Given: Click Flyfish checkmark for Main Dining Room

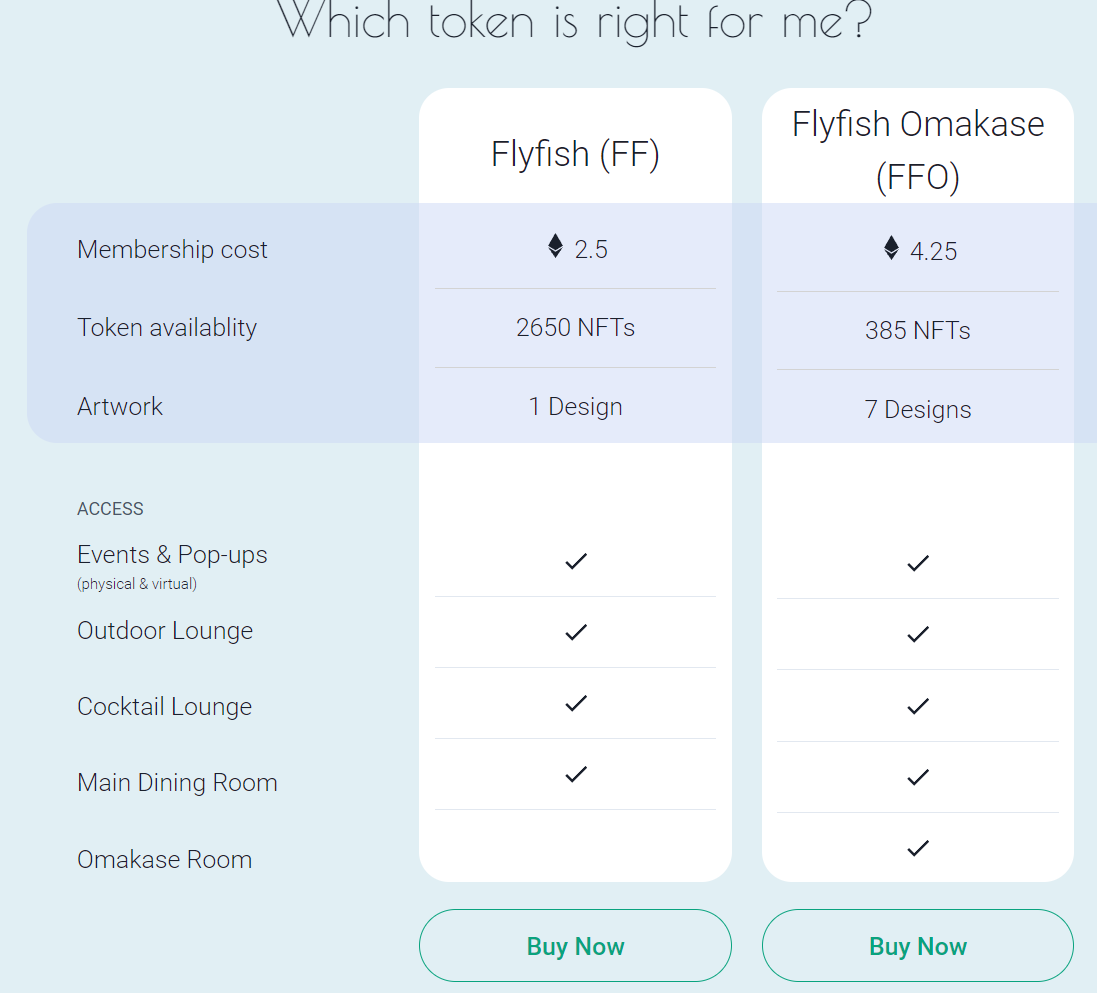Looking at the screenshot, I should pyautogui.click(x=576, y=775).
